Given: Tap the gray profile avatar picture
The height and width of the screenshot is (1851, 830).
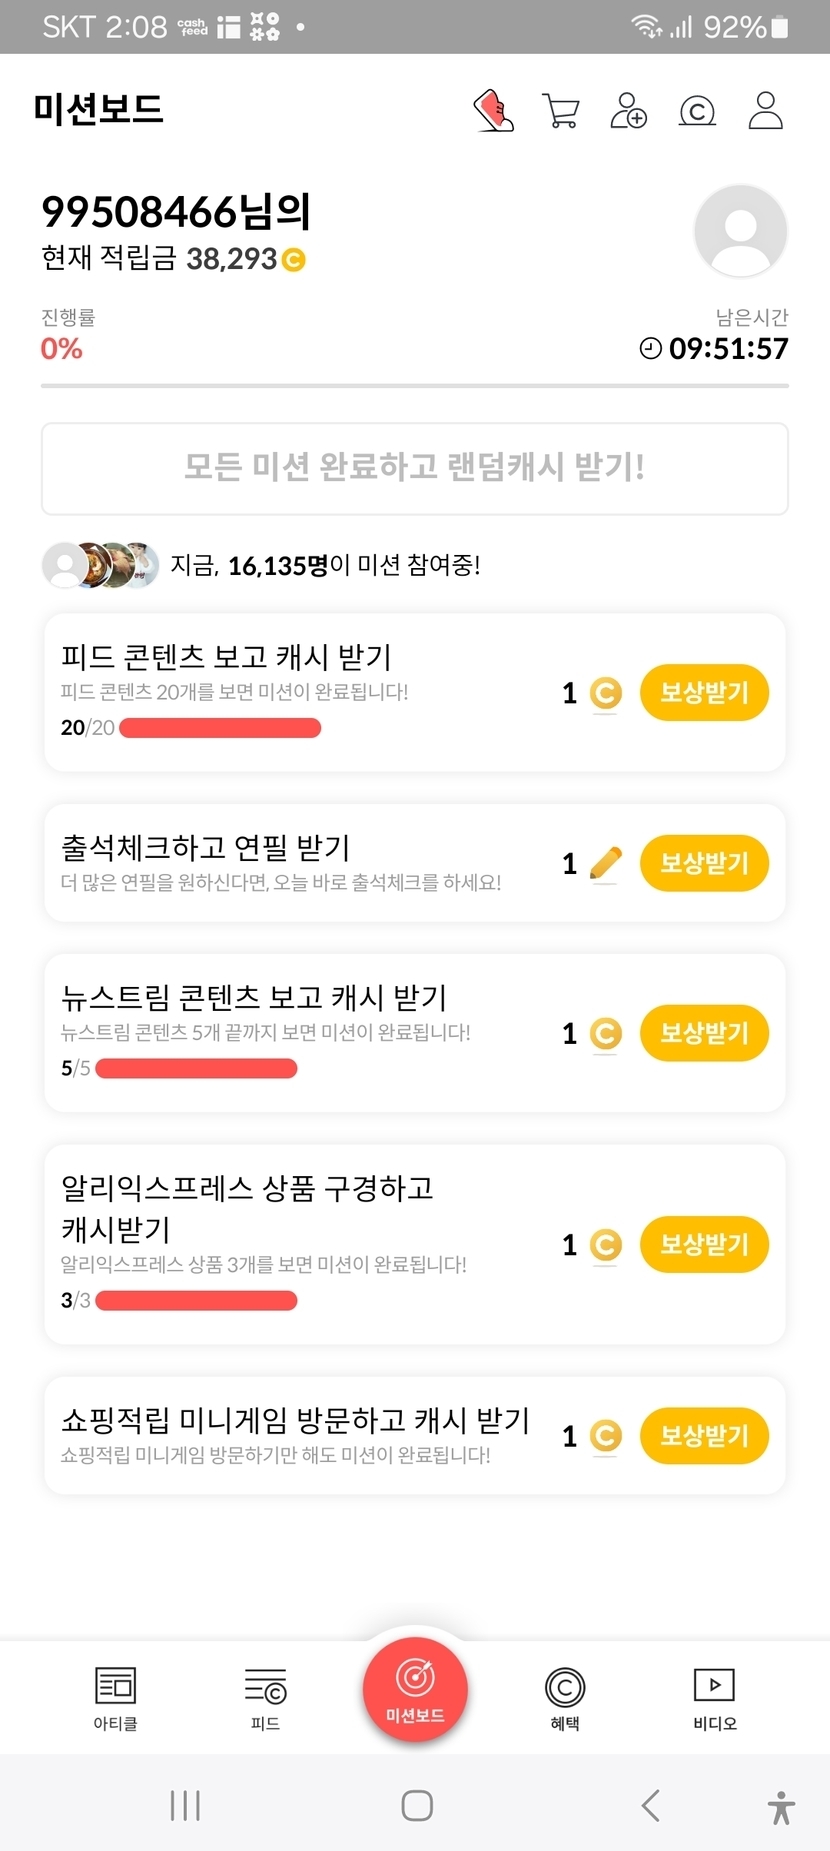Looking at the screenshot, I should tap(740, 231).
